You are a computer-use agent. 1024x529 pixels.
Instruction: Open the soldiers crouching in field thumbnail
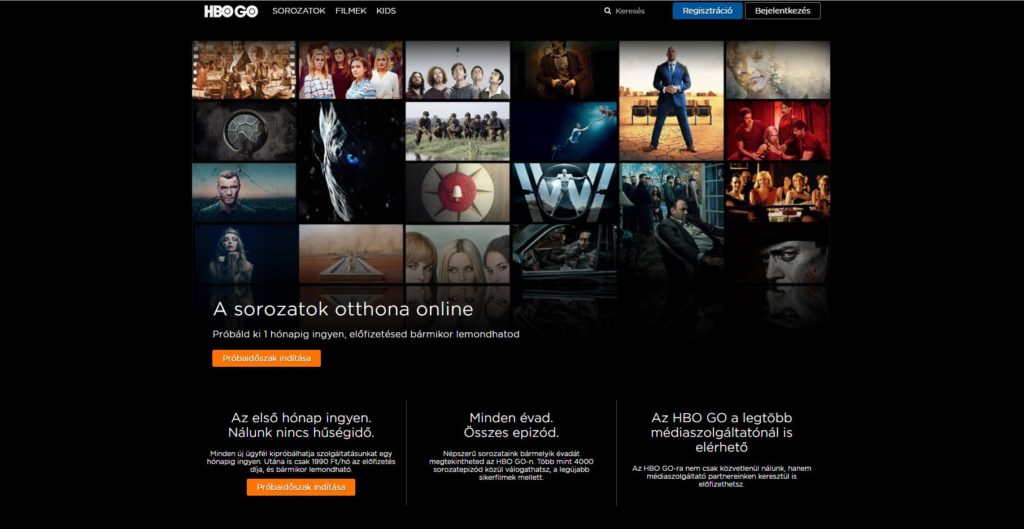tap(457, 130)
